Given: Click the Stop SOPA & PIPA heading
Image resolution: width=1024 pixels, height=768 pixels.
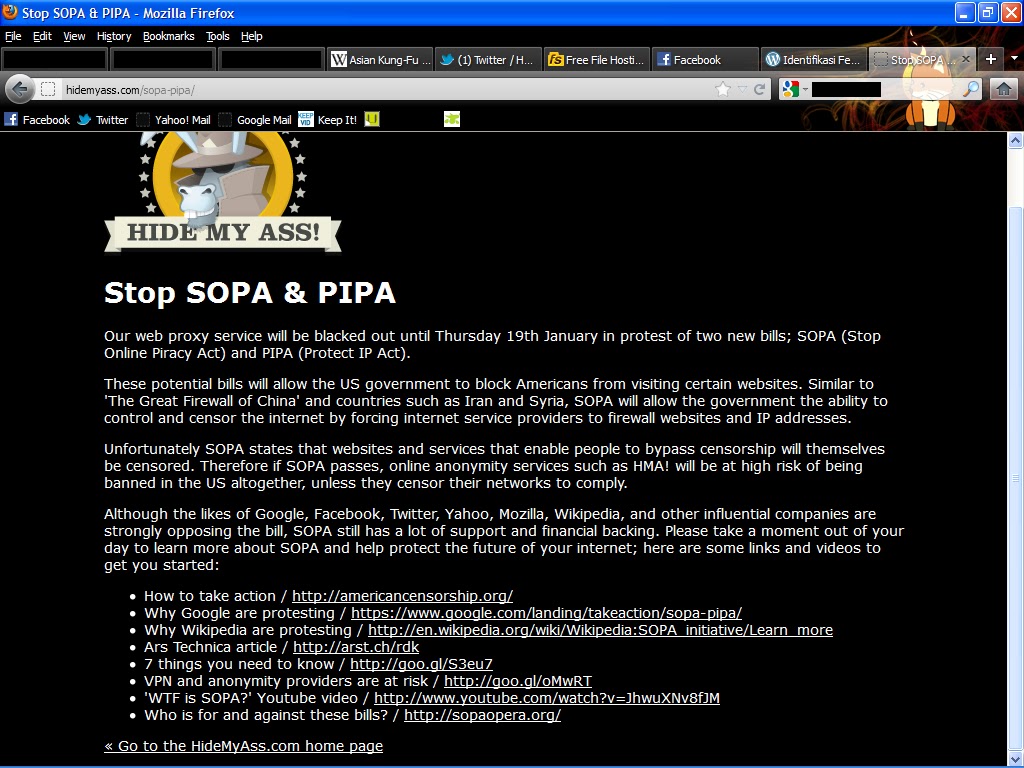Looking at the screenshot, I should coord(250,293).
